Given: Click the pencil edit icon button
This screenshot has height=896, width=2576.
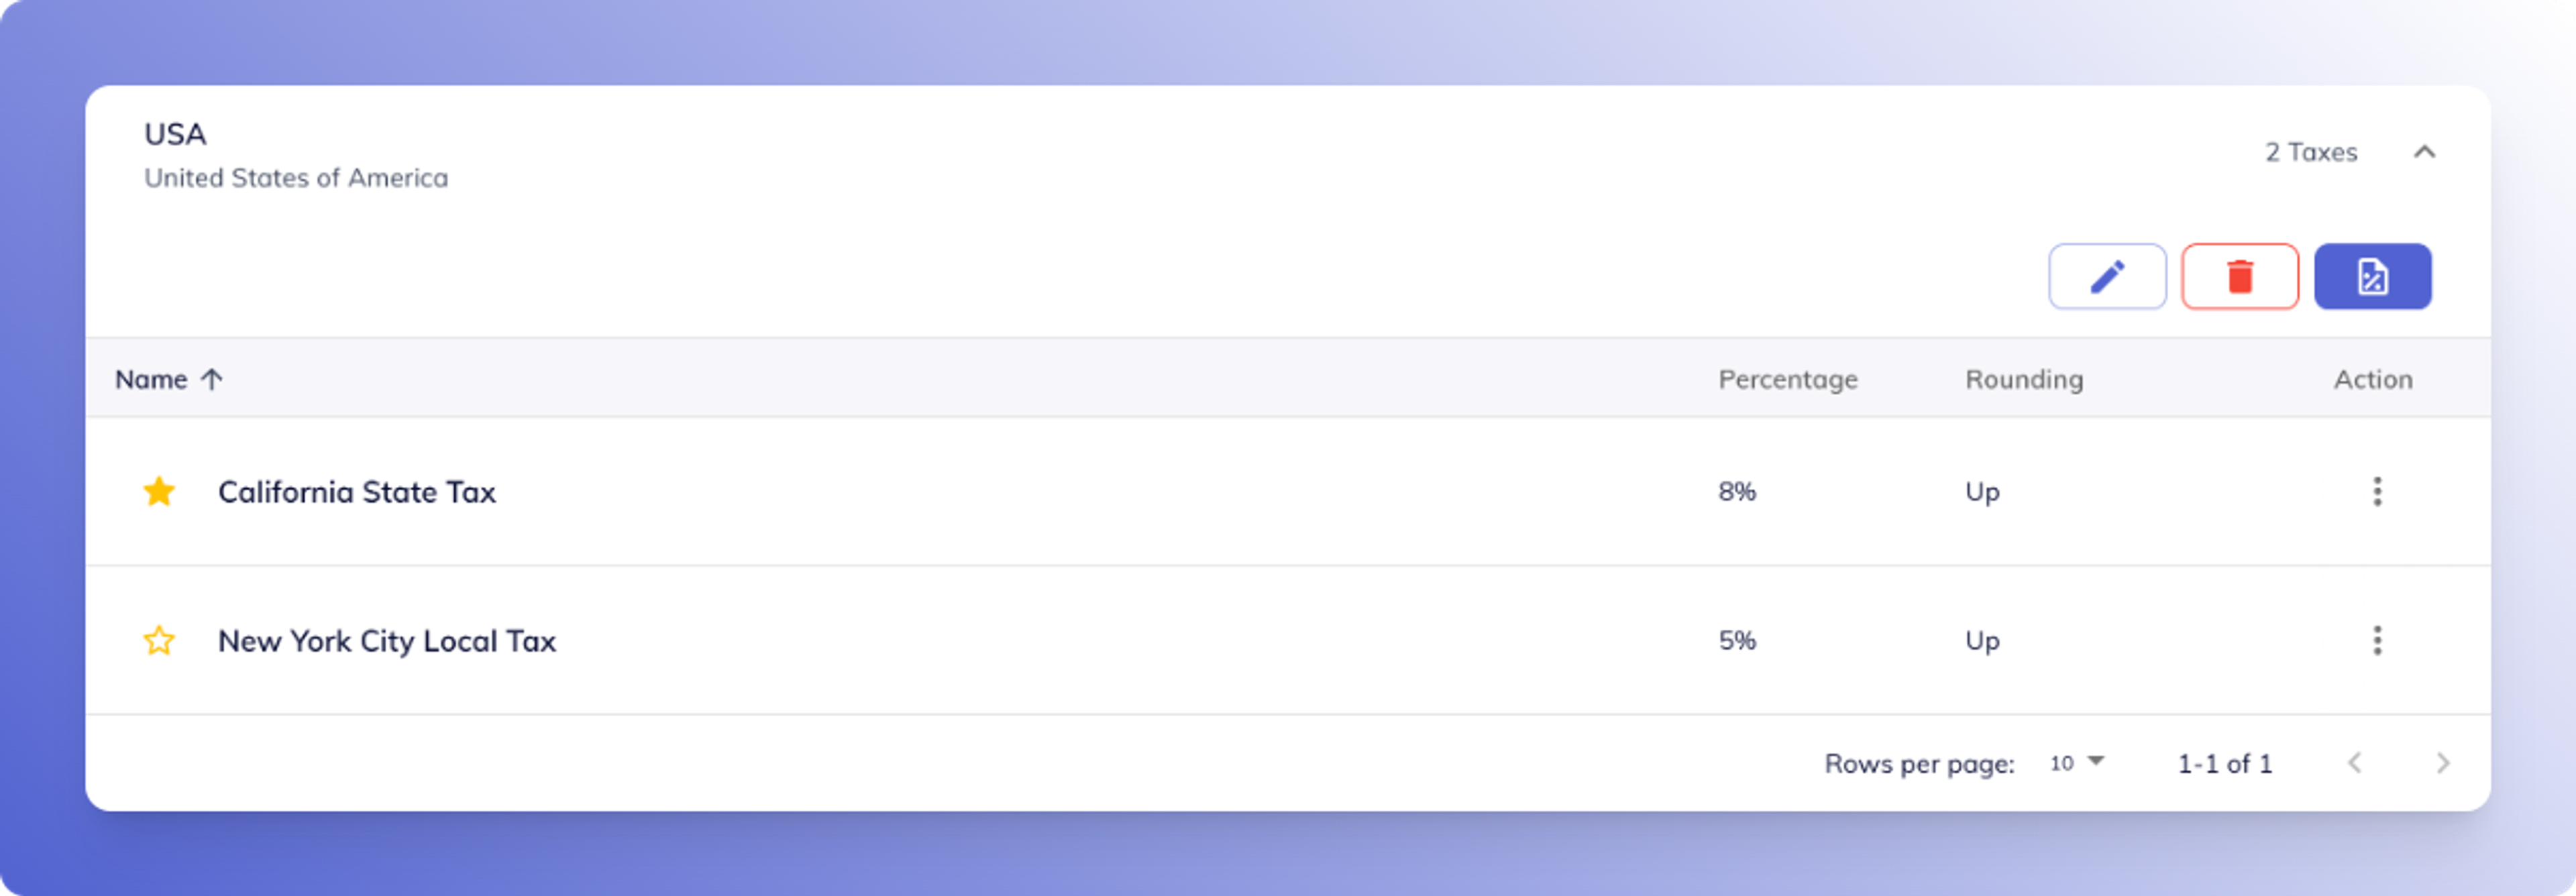Looking at the screenshot, I should 2107,276.
